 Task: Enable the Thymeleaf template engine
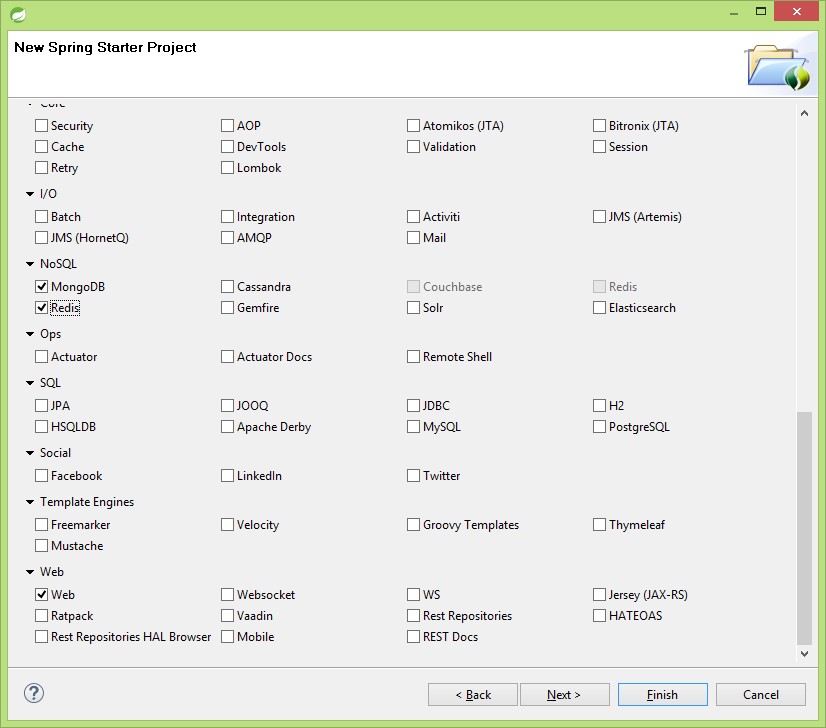(599, 525)
